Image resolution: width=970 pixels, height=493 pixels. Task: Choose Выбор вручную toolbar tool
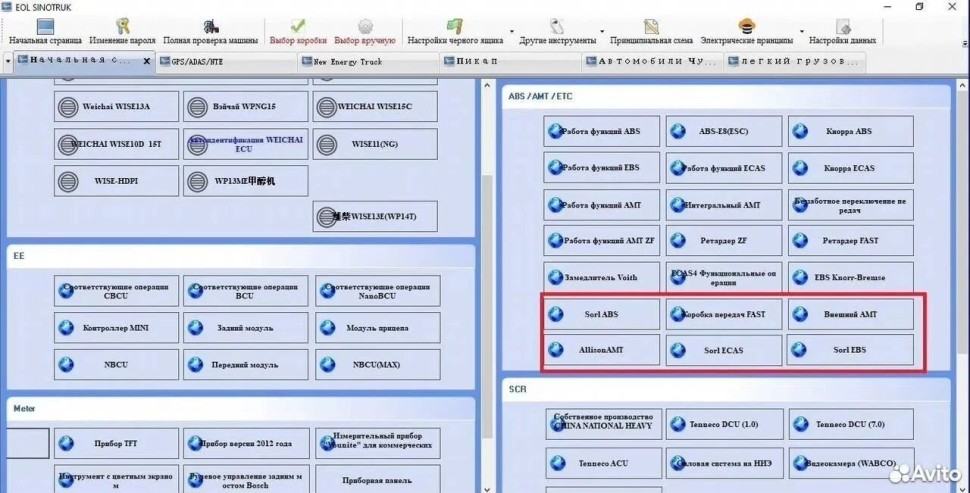point(364,31)
